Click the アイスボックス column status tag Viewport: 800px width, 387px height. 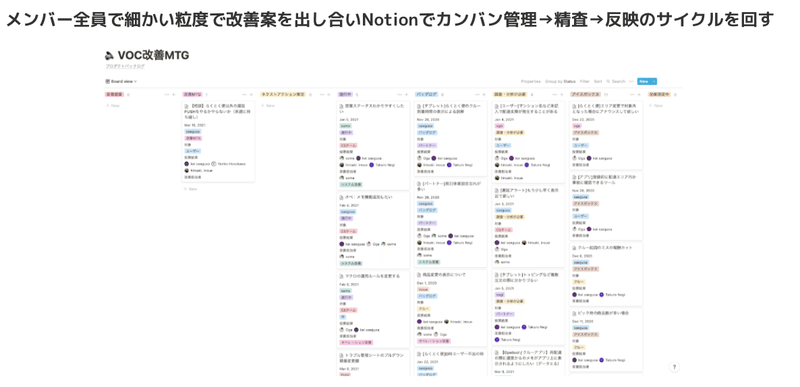point(585,95)
